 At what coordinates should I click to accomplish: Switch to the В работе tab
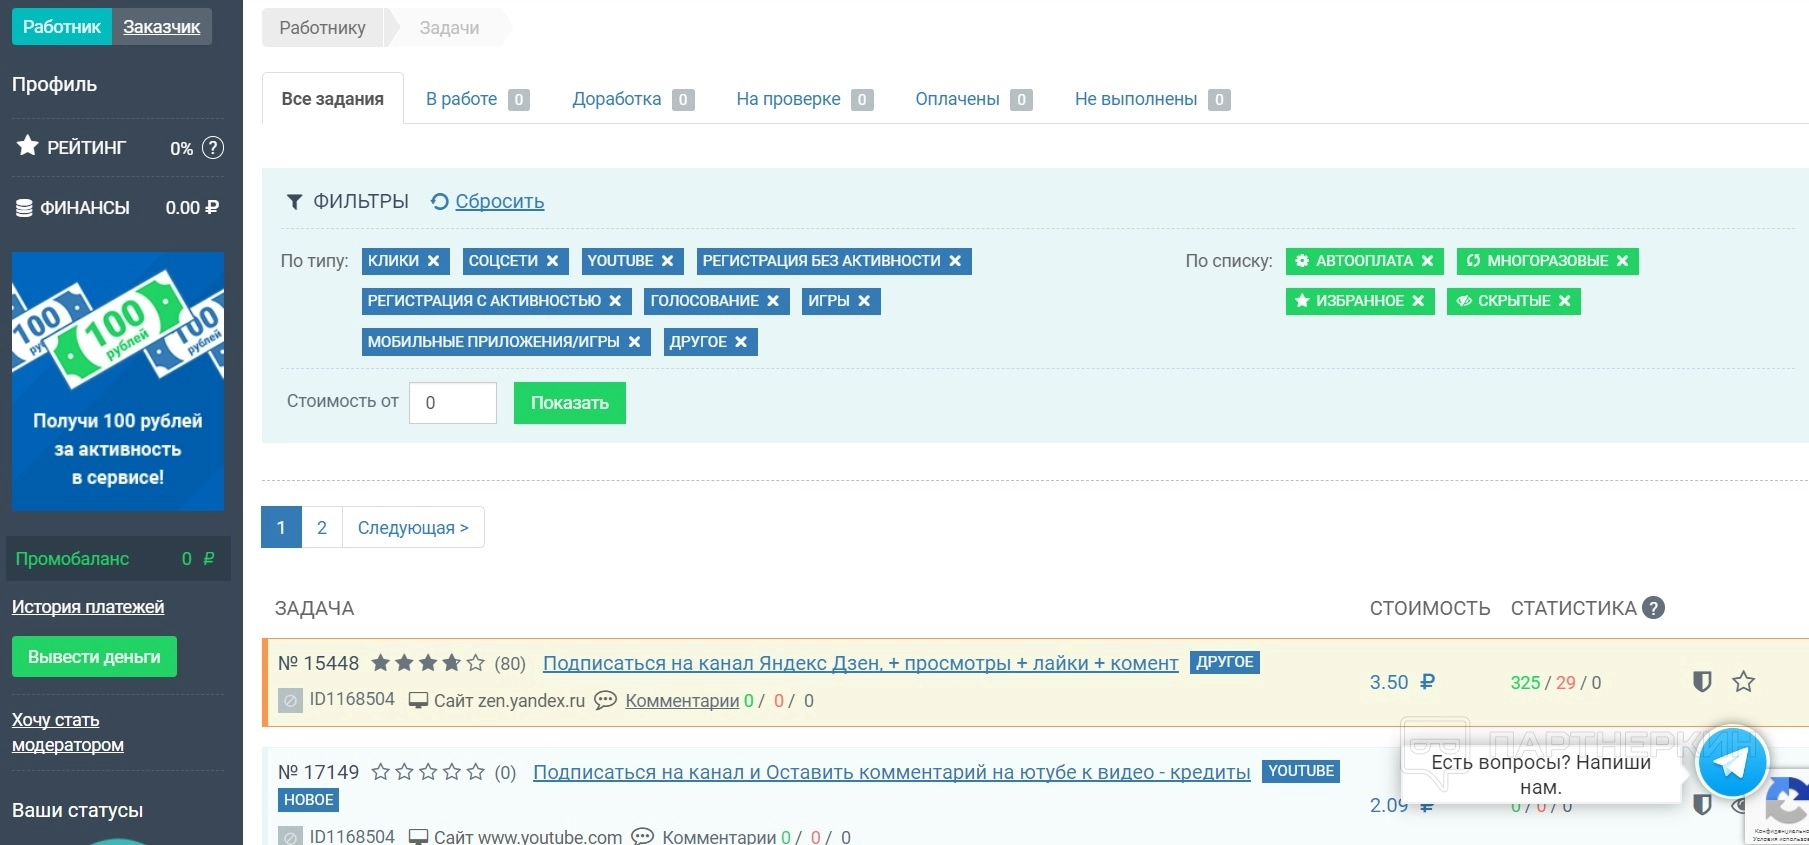pyautogui.click(x=477, y=99)
